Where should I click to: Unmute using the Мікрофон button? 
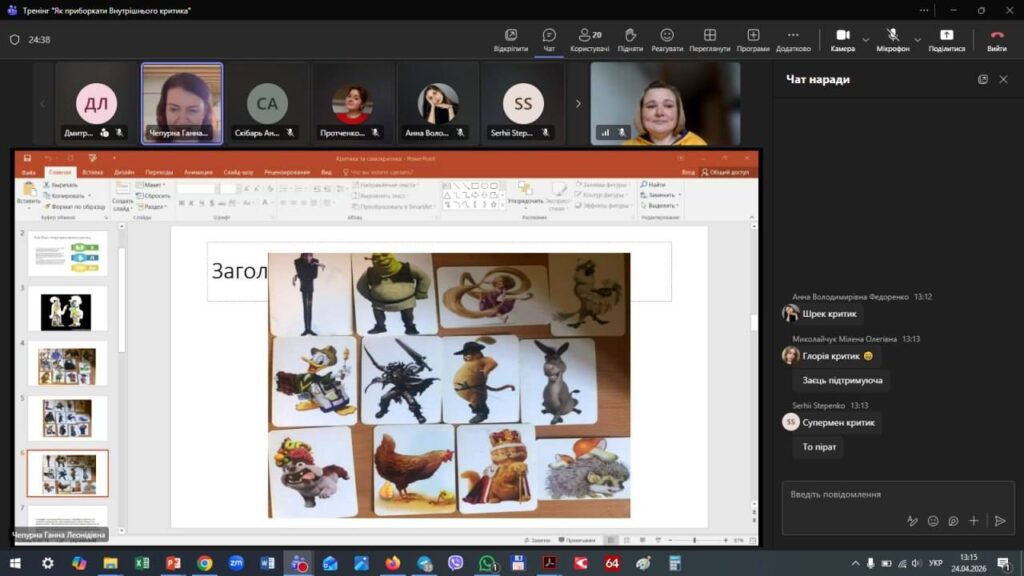click(892, 40)
